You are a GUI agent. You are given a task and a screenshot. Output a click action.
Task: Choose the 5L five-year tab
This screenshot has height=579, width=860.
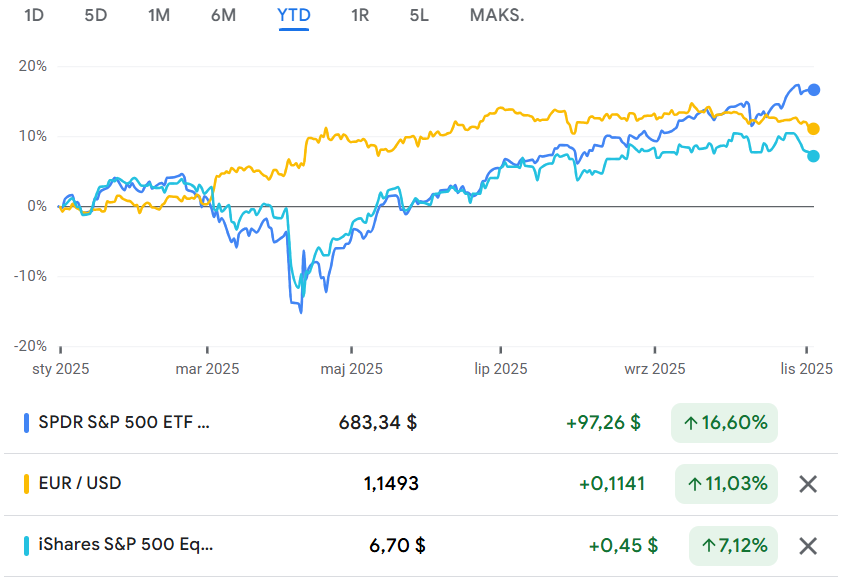419,15
